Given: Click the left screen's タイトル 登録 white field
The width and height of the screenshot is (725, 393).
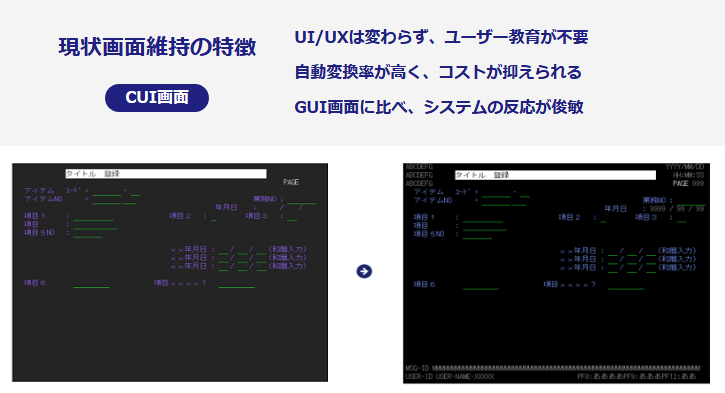Looking at the screenshot, I should 166,174.
